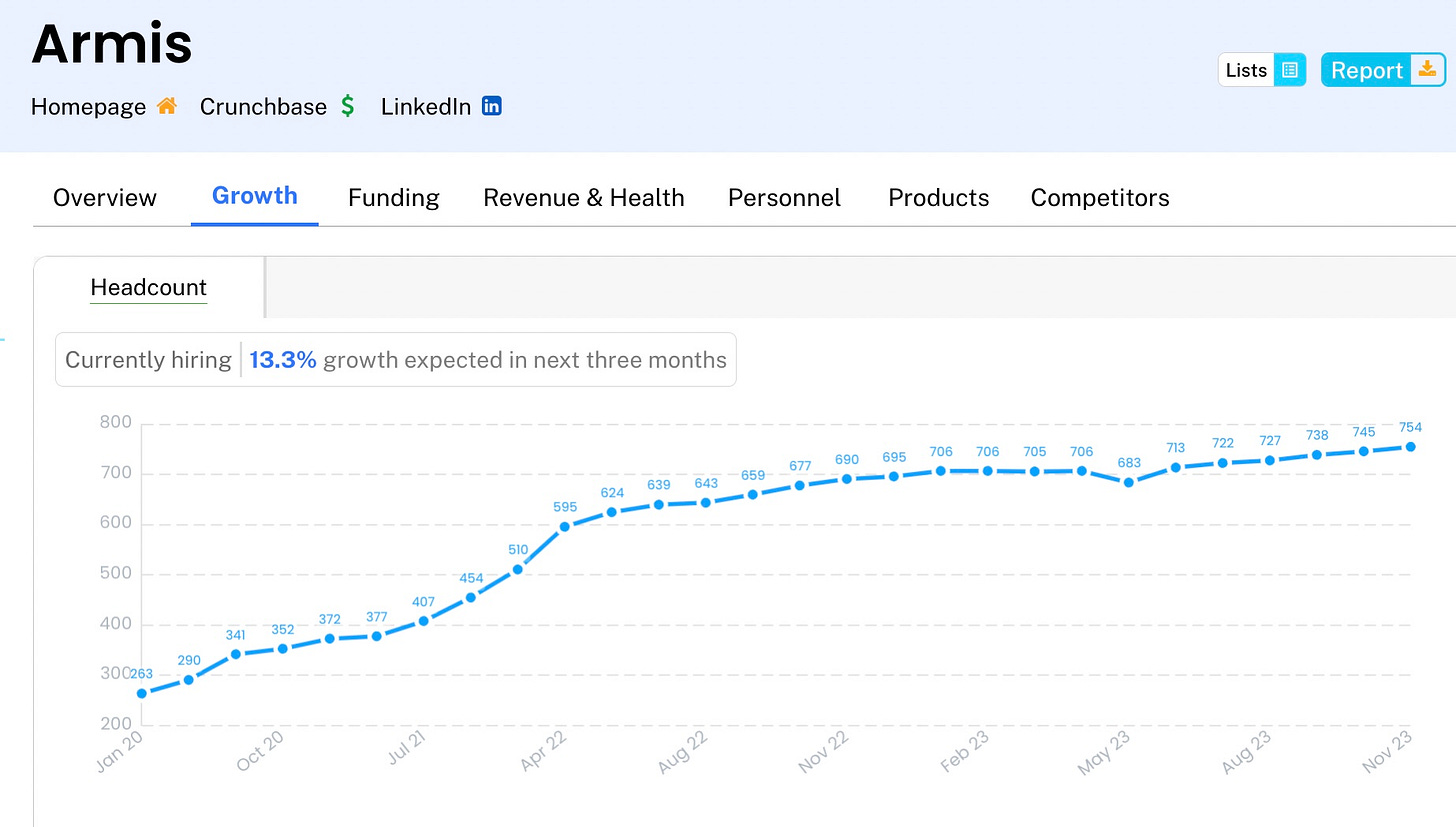Go to Revenue & Health tab
This screenshot has width=1456, height=827.
(584, 198)
